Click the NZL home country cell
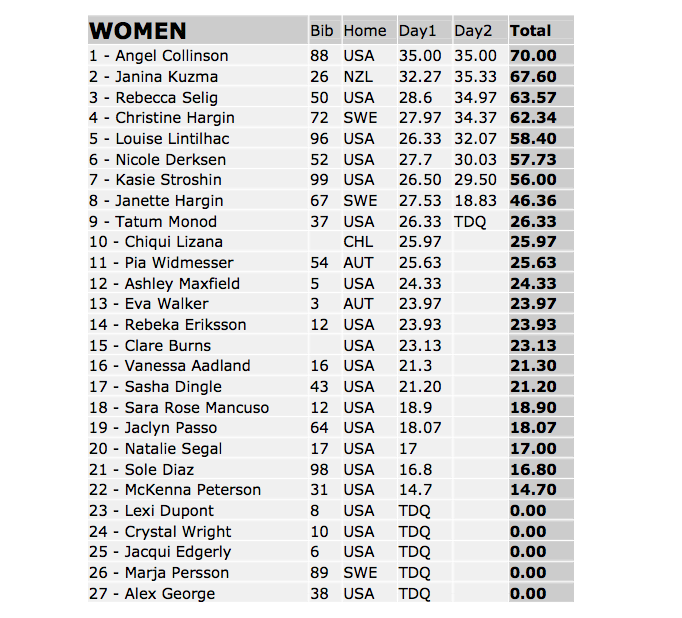Screen dimensions: 682x618 click(359, 77)
